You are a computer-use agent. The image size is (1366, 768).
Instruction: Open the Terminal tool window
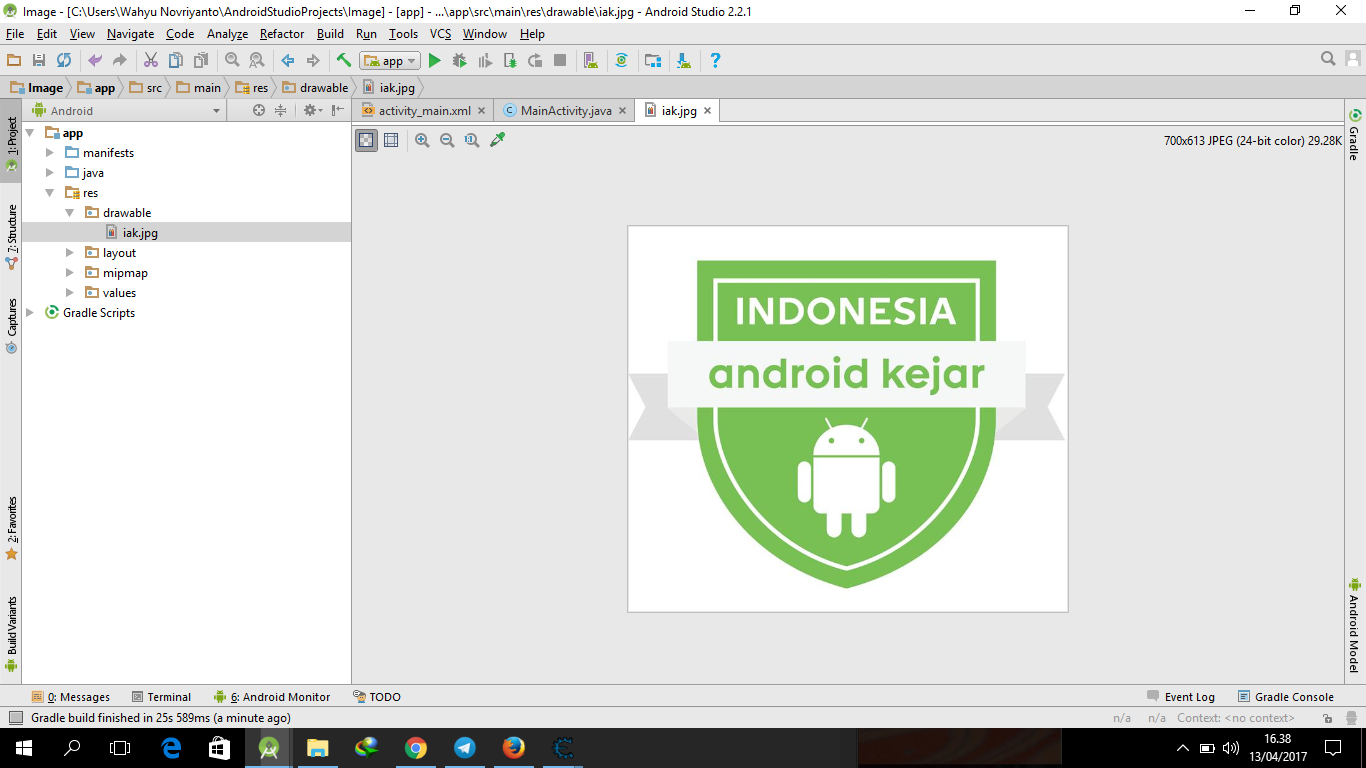tap(159, 697)
